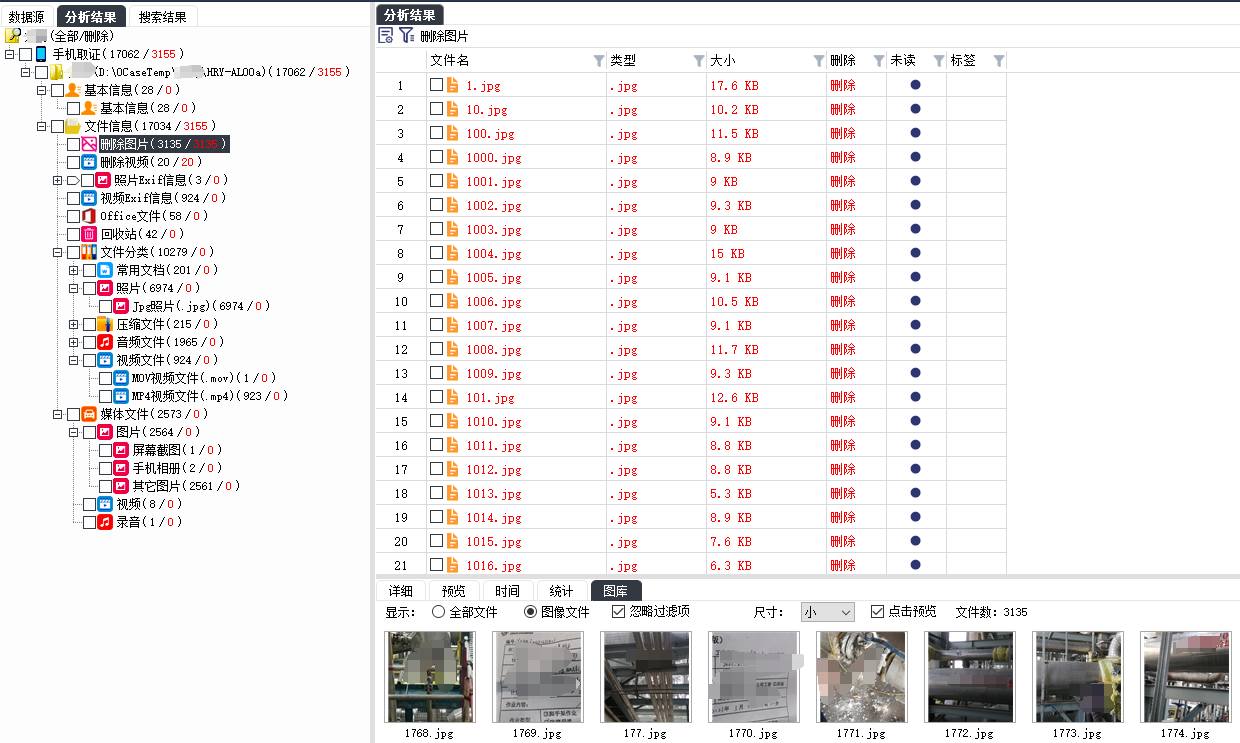Switch to the 搜索结果 tab
Screen dimensions: 1240x743
tap(163, 17)
